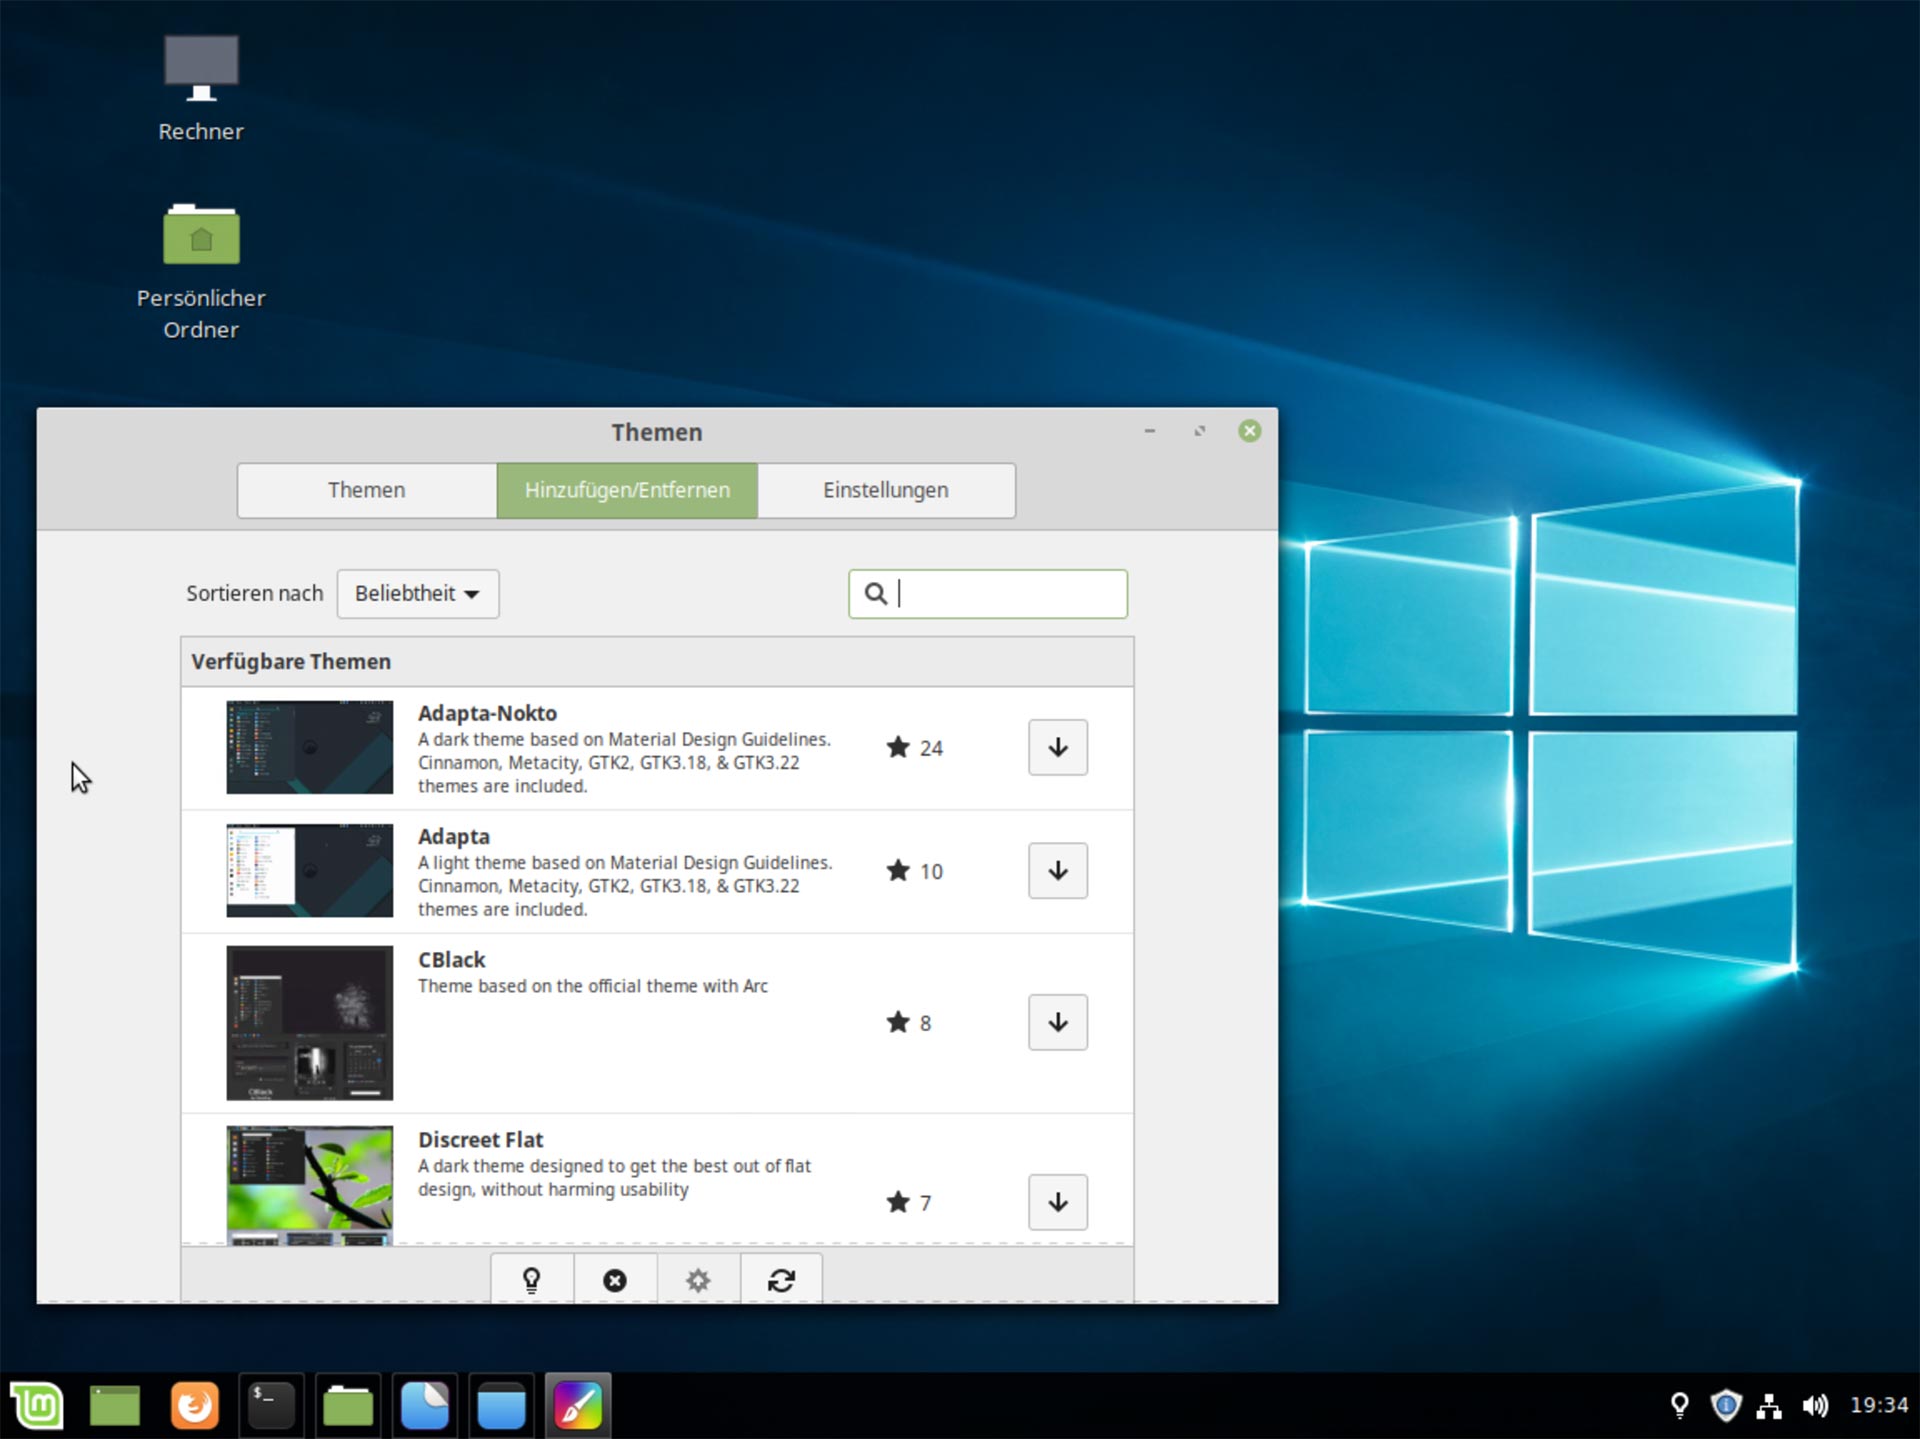Download the Discreet Flat theme

pos(1057,1202)
